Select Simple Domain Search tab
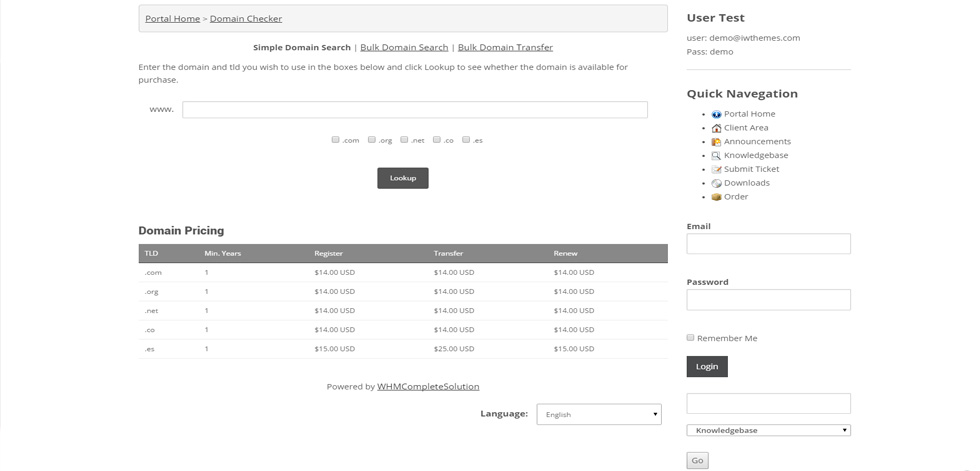 pyautogui.click(x=302, y=47)
